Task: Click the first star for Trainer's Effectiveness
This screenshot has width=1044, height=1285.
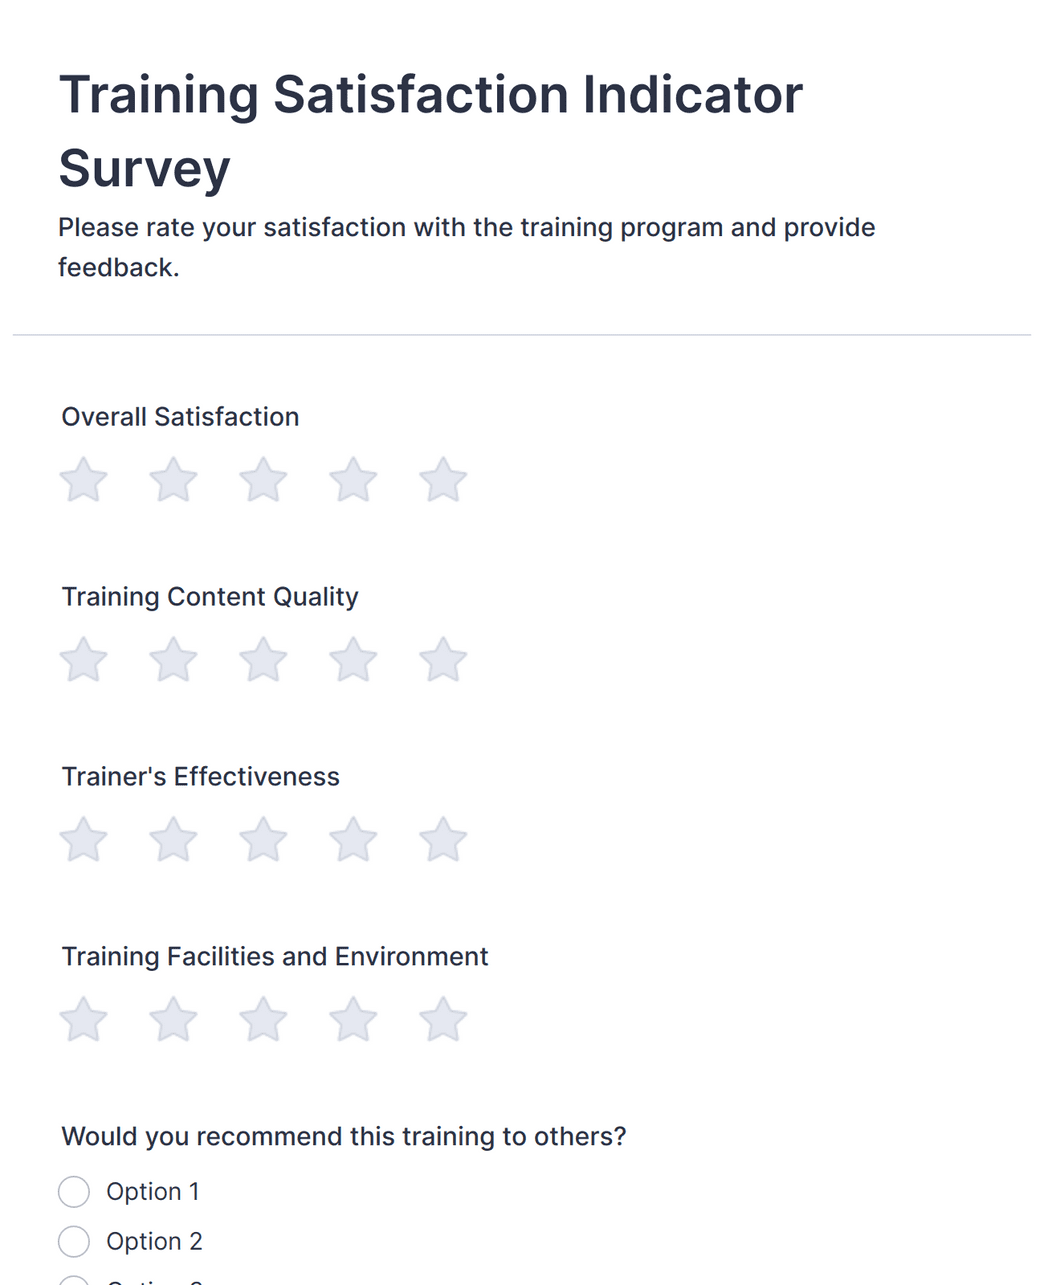Action: (83, 840)
